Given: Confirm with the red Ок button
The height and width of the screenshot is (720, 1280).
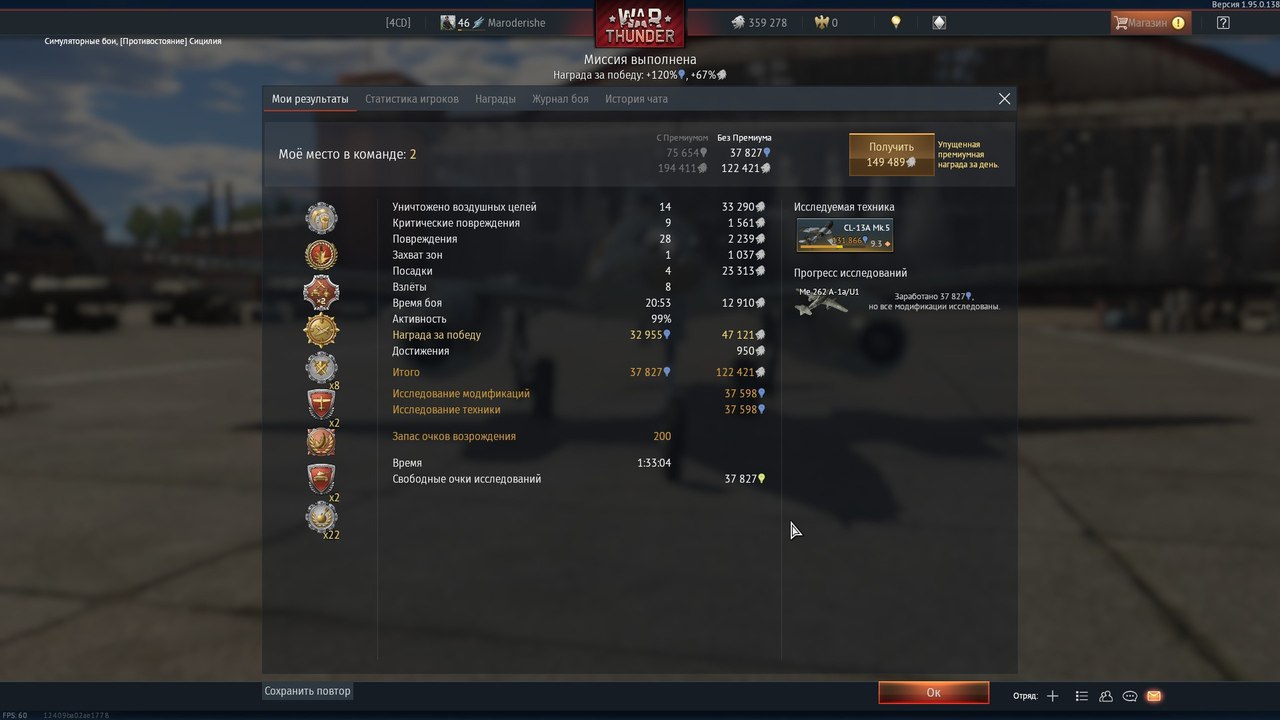Looking at the screenshot, I should click(933, 692).
